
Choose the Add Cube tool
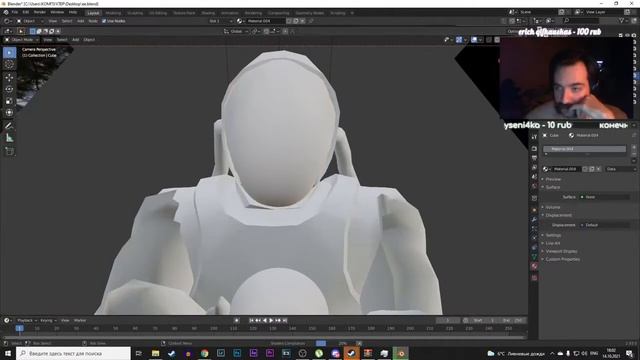click(x=9, y=151)
